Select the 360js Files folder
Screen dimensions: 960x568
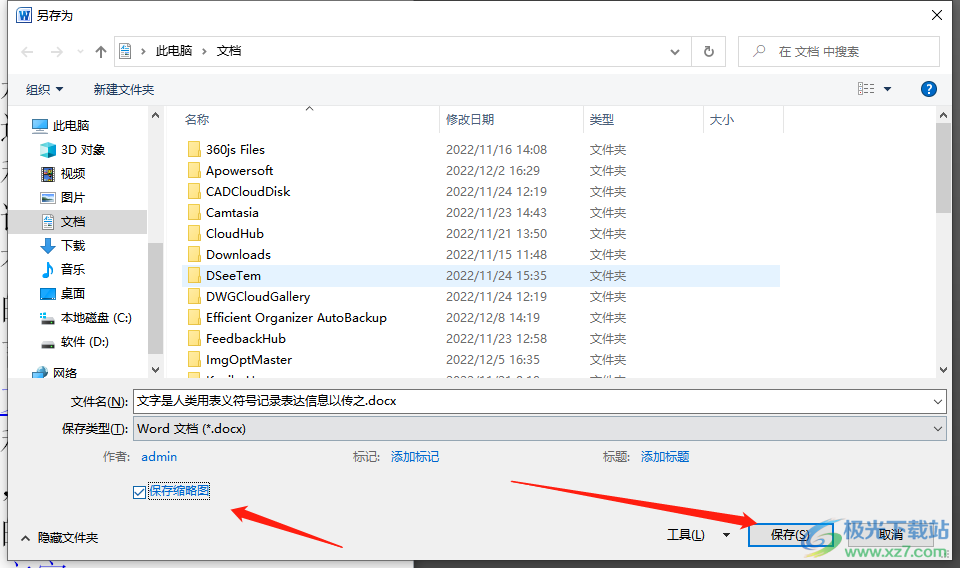click(235, 149)
